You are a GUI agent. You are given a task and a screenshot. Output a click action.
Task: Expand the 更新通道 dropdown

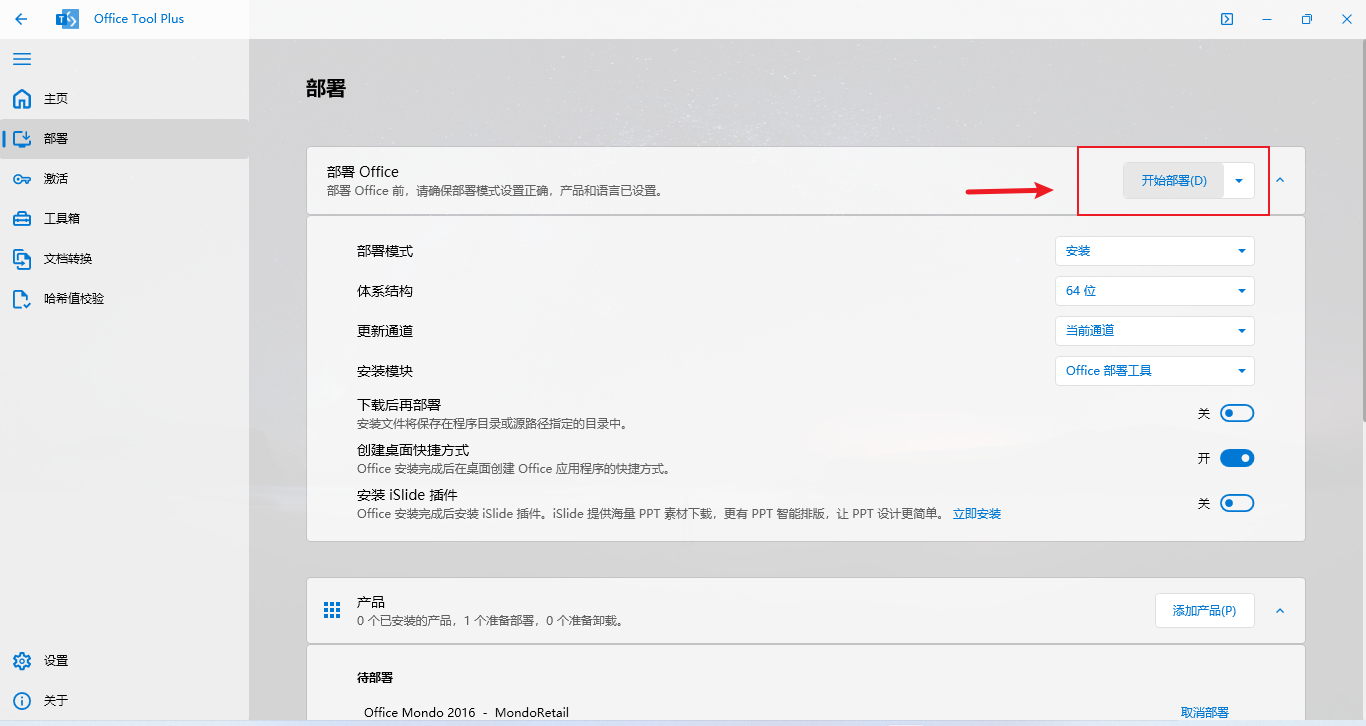point(1154,331)
